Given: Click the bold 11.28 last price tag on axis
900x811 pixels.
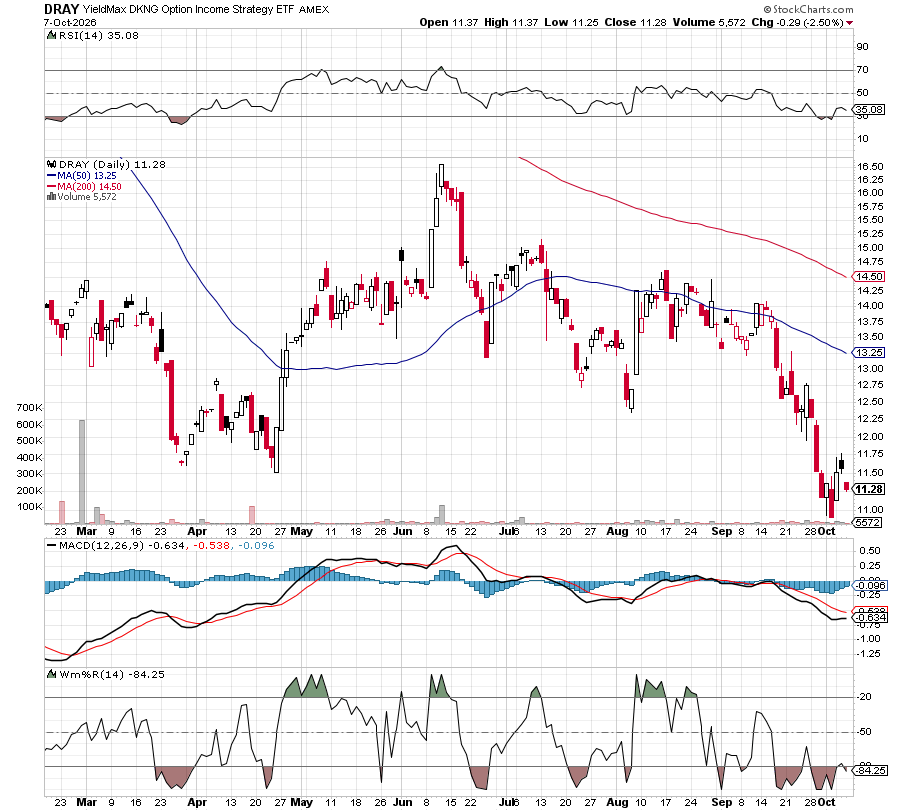Looking at the screenshot, I should click(870, 489).
